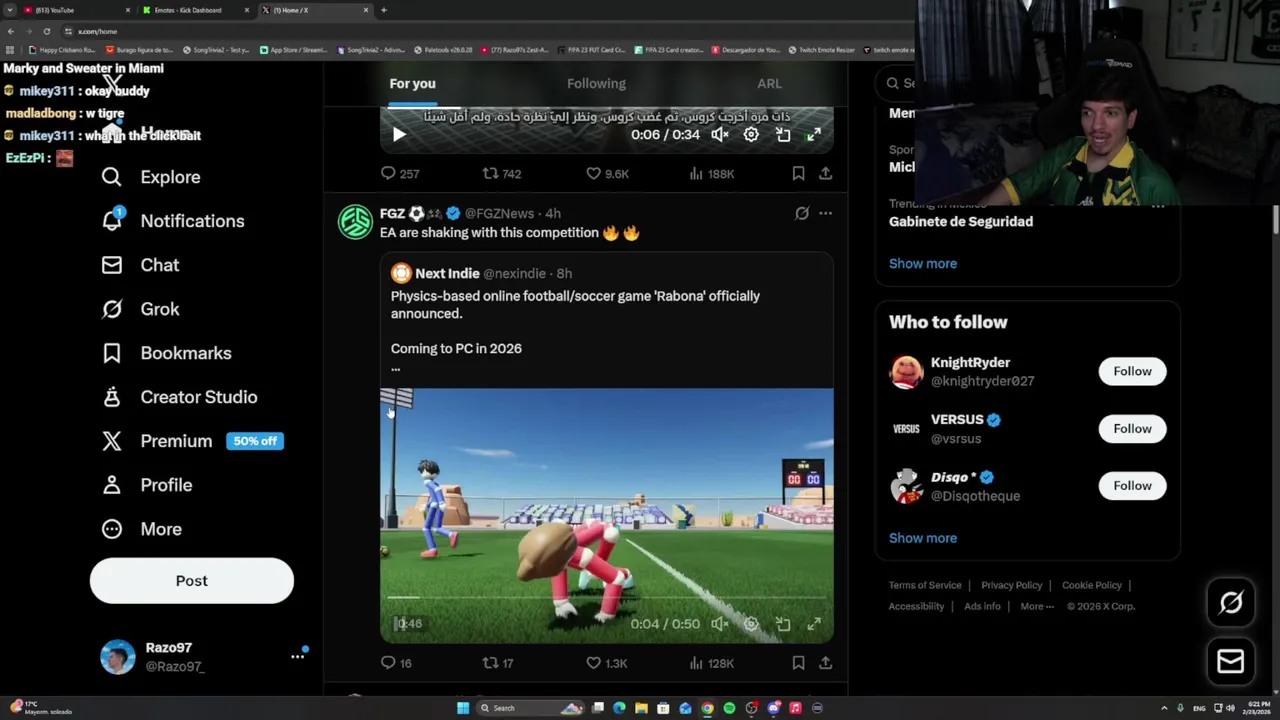
Task: Open Profile page from sidebar
Action: tap(146, 485)
